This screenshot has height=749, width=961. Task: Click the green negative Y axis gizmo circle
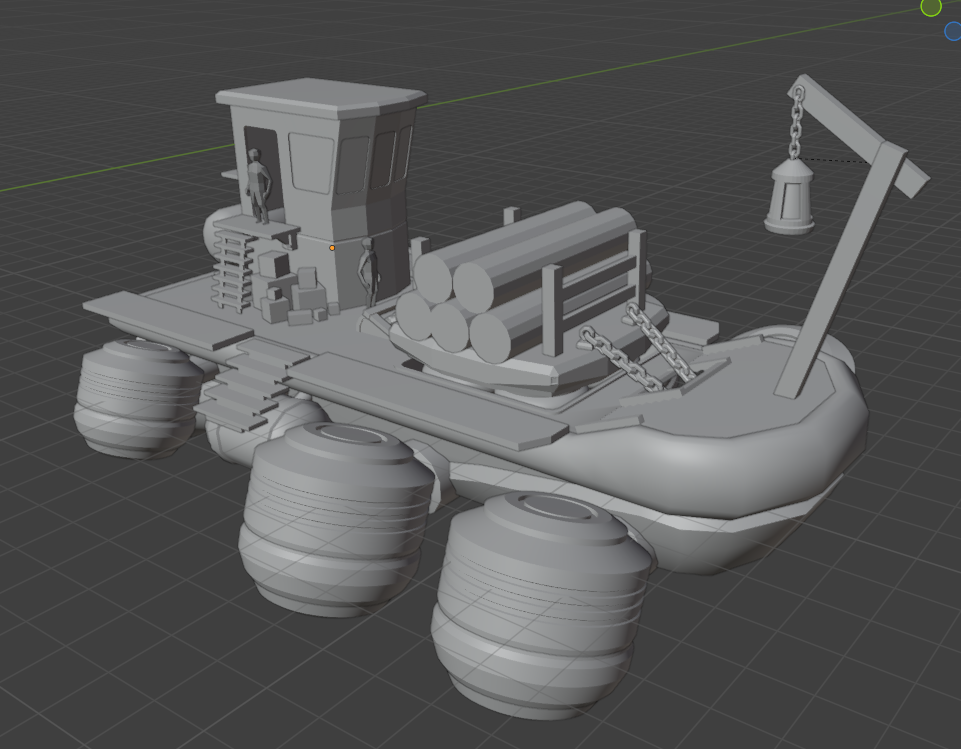(931, 8)
